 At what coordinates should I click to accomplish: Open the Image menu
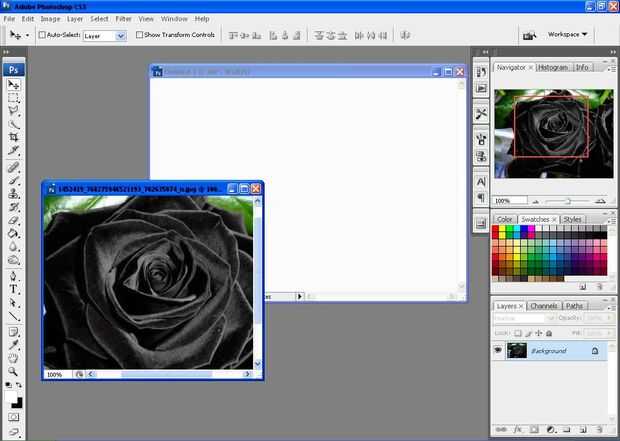(50, 19)
